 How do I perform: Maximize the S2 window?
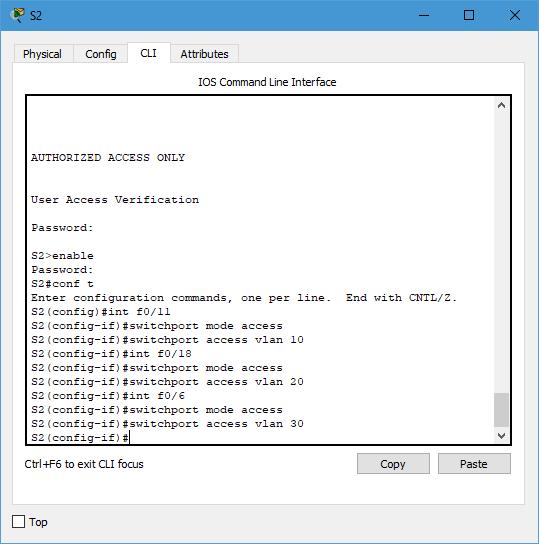tap(469, 15)
